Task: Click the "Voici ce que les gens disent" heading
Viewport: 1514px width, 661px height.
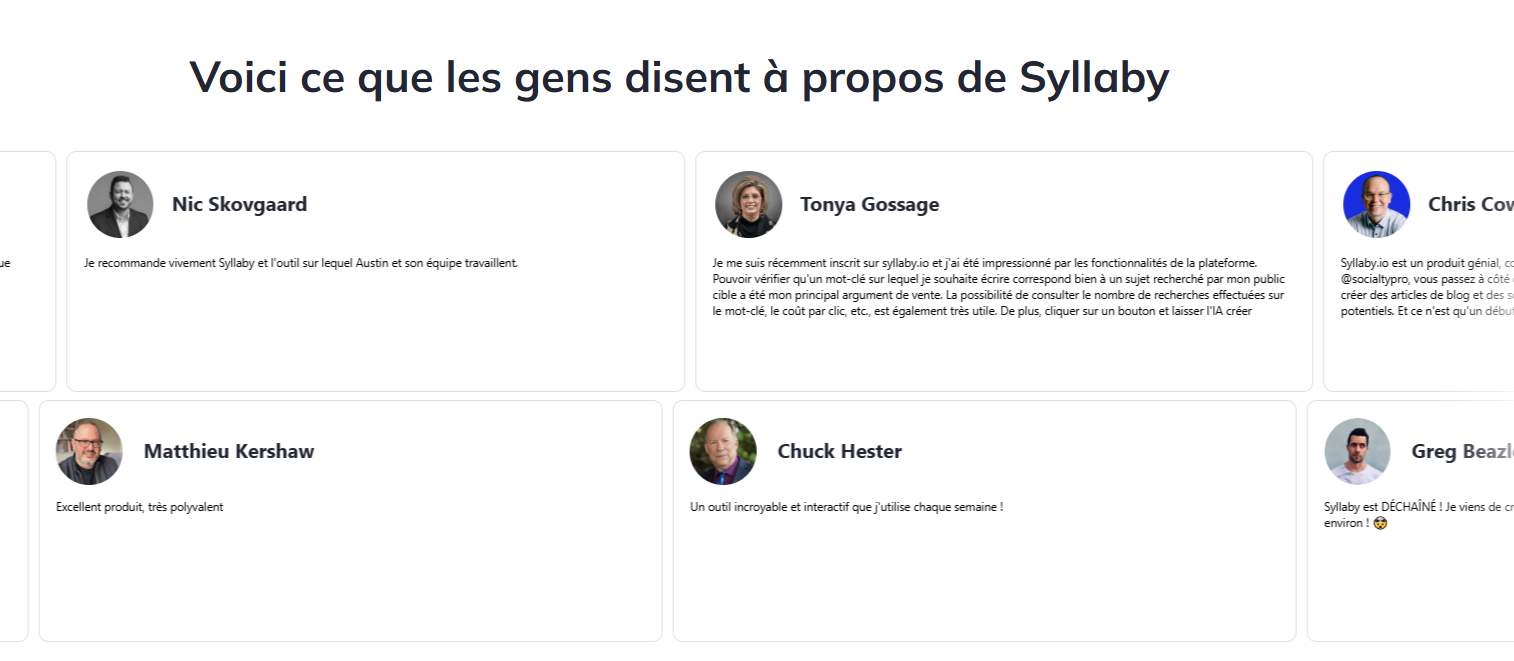Action: point(678,77)
